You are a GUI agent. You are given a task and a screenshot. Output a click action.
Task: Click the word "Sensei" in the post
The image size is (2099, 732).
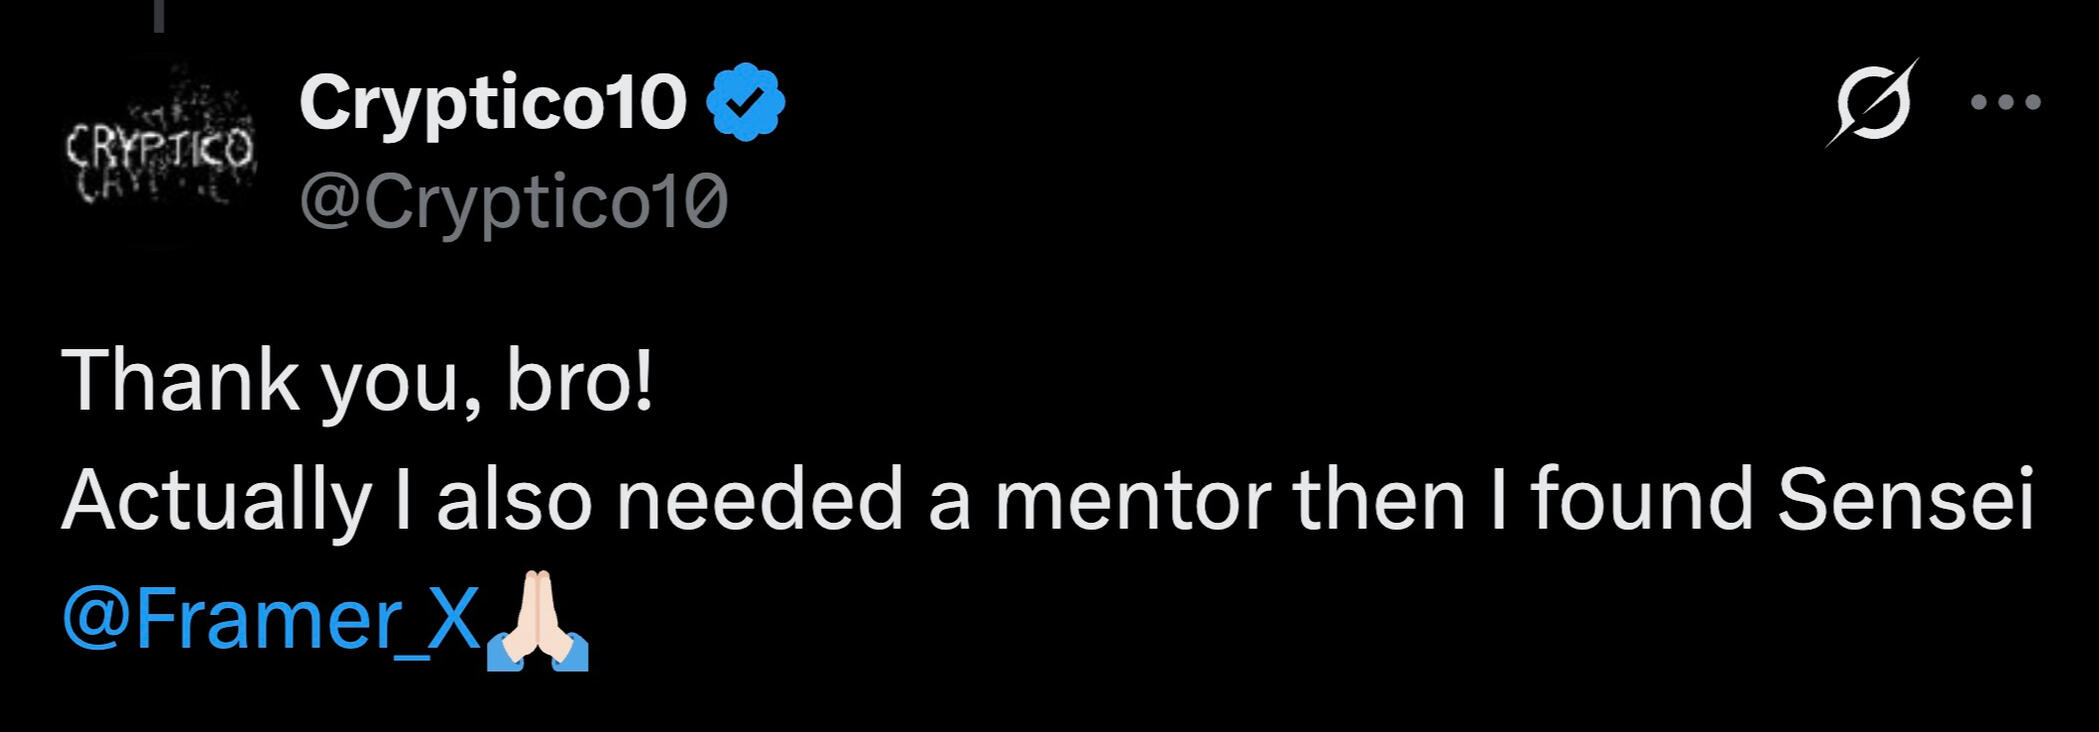pyautogui.click(x=1906, y=499)
